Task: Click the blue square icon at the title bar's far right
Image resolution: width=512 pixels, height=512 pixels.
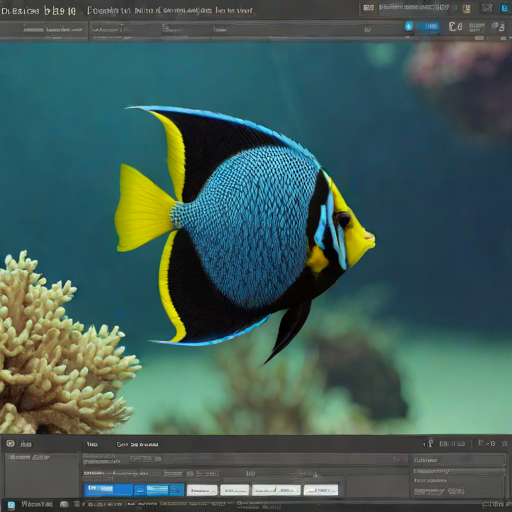Action: pos(504,8)
